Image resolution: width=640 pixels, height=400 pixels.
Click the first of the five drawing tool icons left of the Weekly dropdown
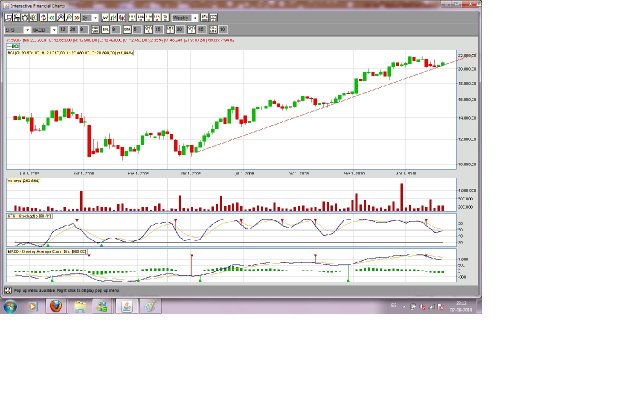click(132, 18)
